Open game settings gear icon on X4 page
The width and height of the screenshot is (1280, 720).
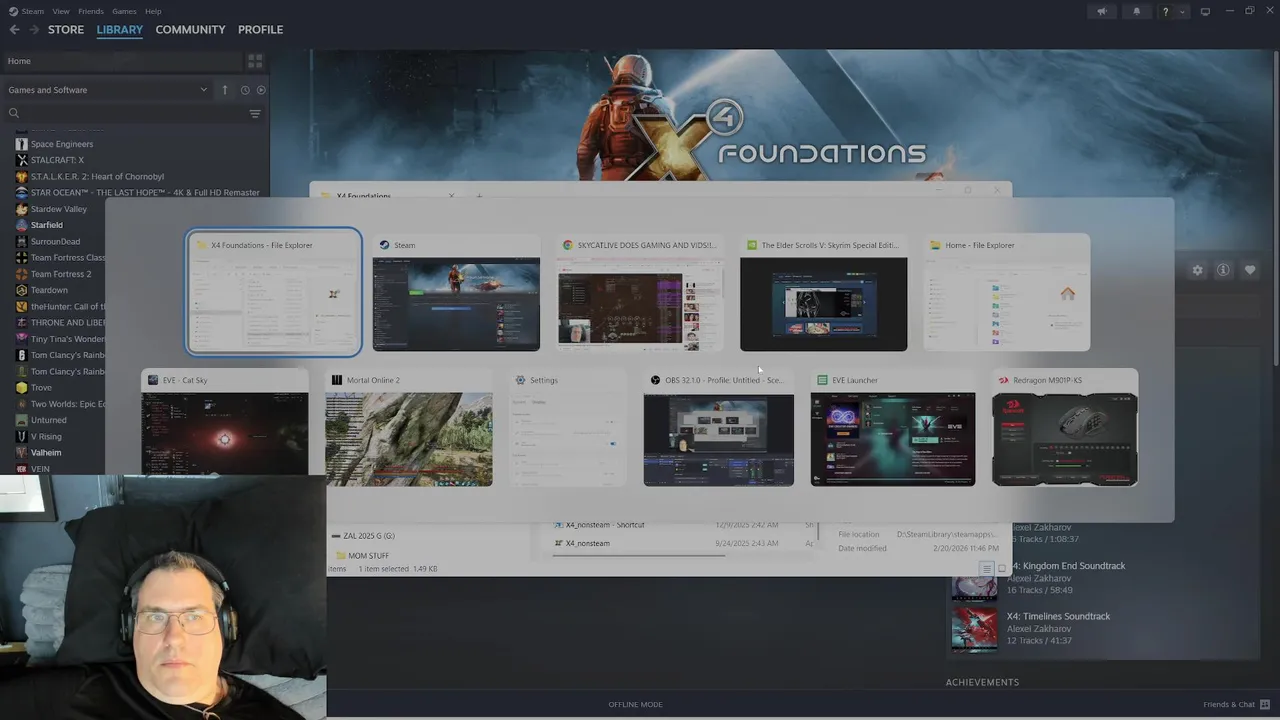[1197, 270]
